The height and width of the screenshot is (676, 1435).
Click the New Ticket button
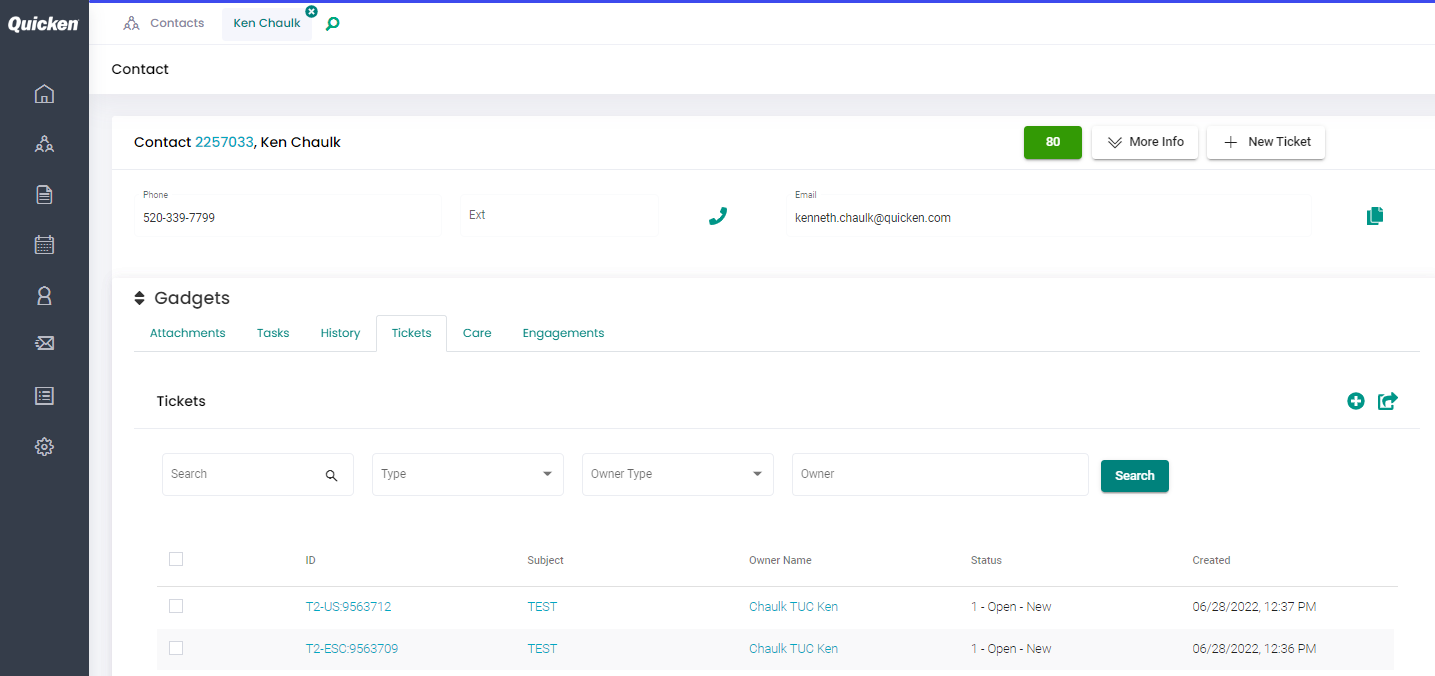[1265, 142]
